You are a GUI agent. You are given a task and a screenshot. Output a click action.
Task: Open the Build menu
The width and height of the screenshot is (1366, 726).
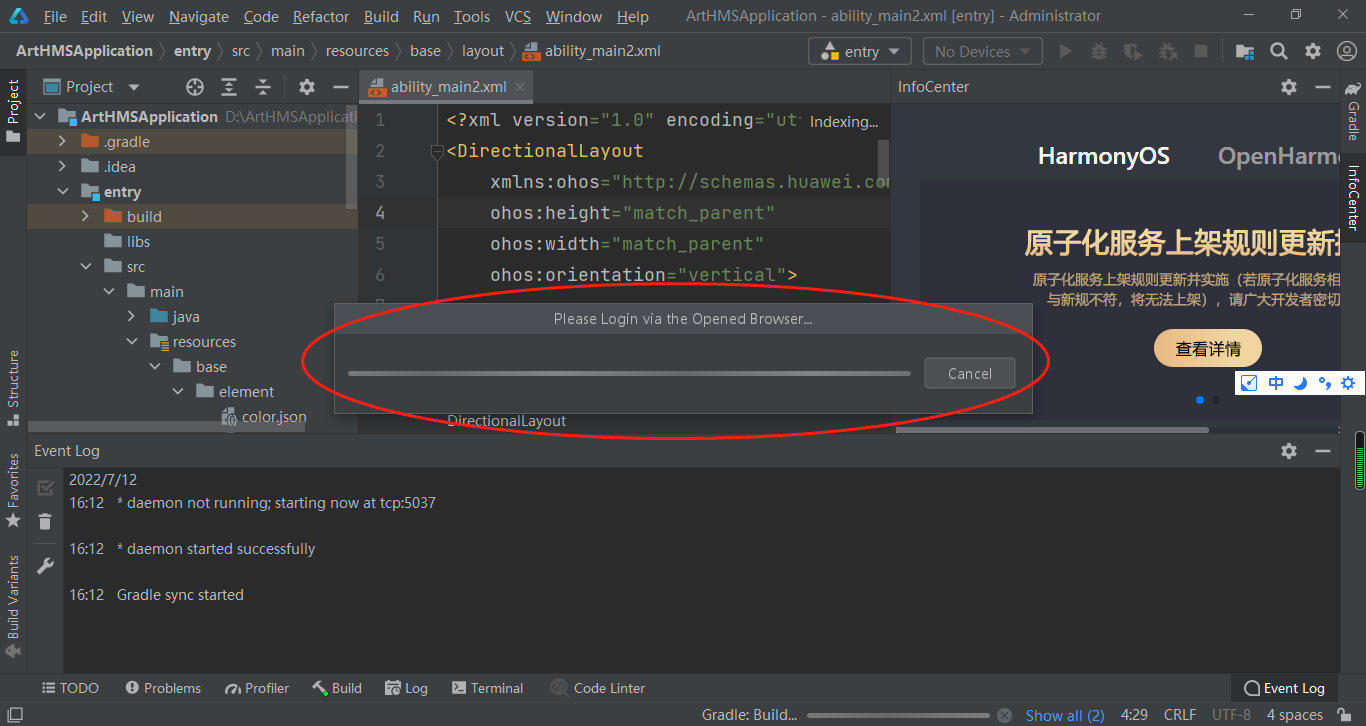click(381, 17)
